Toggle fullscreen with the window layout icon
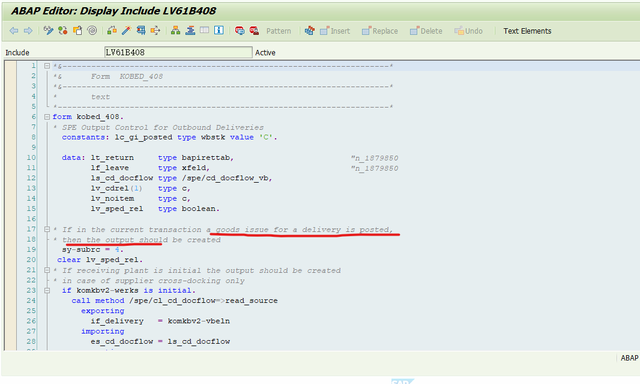Viewport: 640px width, 384px height. coord(204,31)
